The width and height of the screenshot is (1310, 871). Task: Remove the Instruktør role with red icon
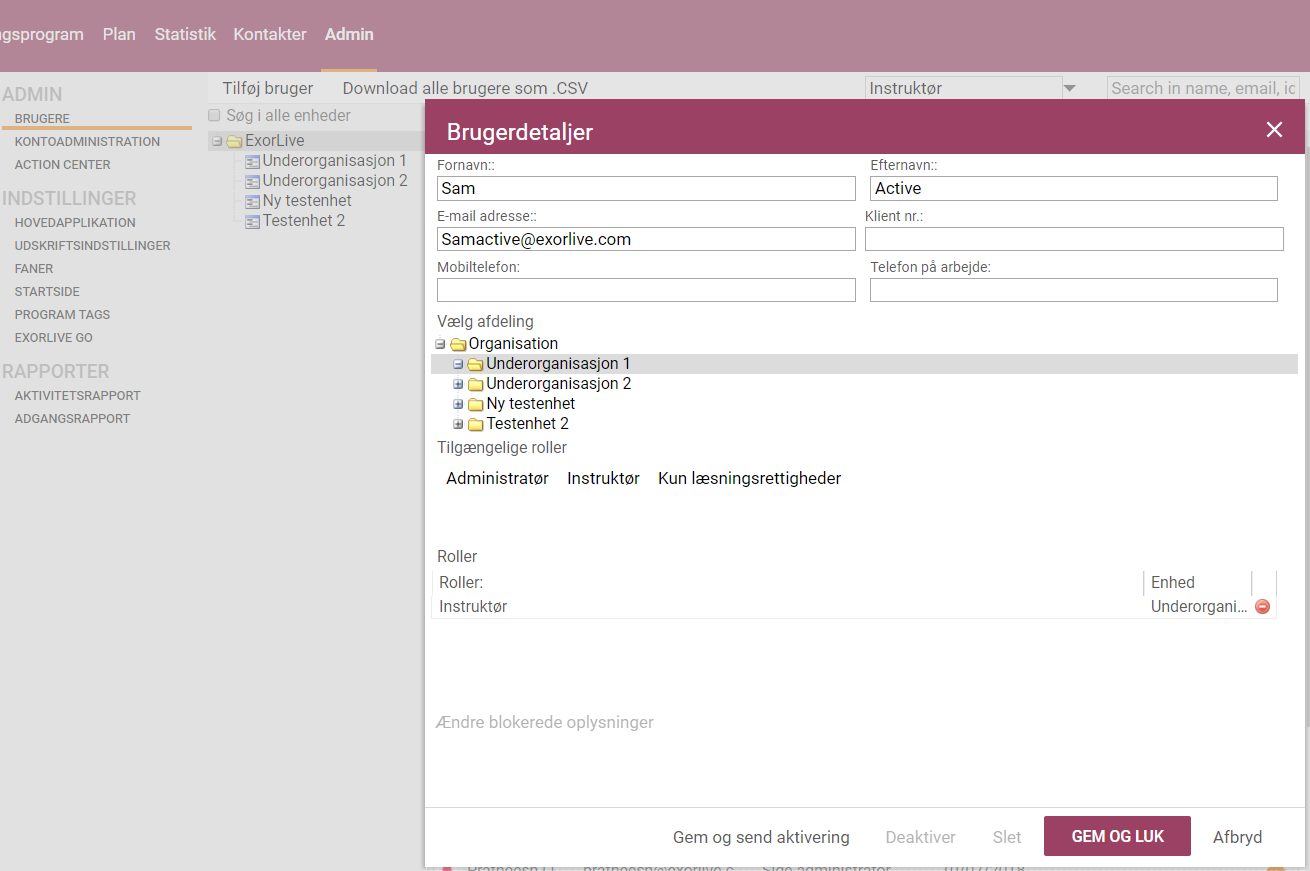point(1262,606)
